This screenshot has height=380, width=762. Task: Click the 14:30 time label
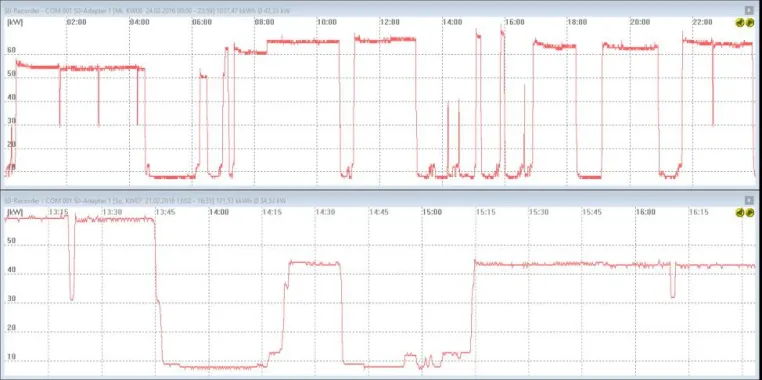pyautogui.click(x=326, y=212)
